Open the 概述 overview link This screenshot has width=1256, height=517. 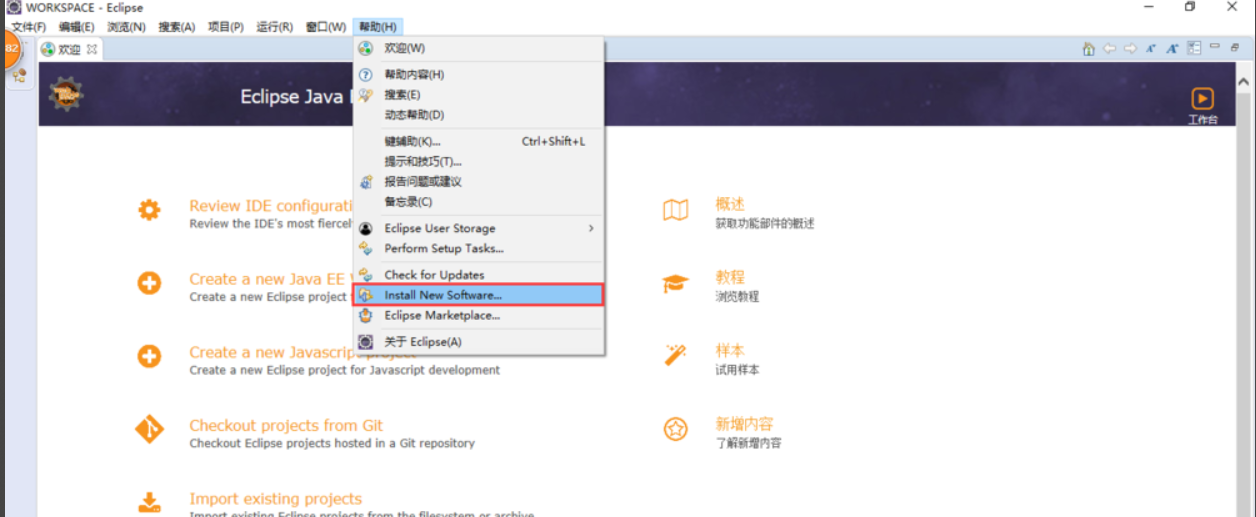pyautogui.click(x=730, y=204)
